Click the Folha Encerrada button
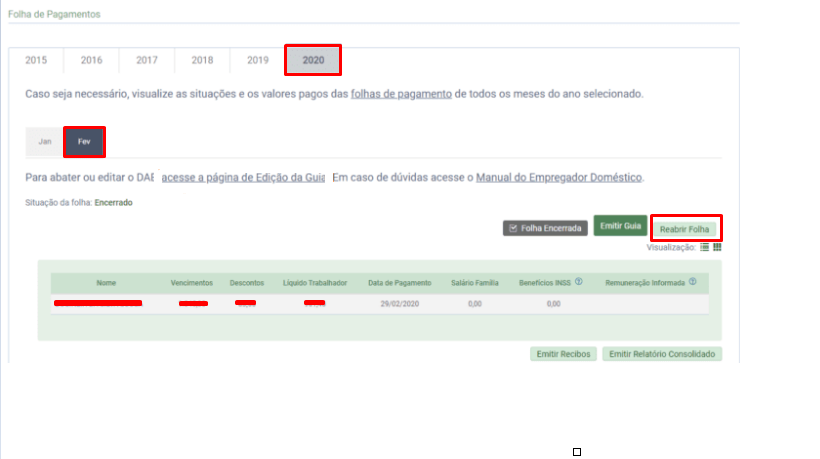Viewport: 820px width, 459px height. click(x=545, y=228)
